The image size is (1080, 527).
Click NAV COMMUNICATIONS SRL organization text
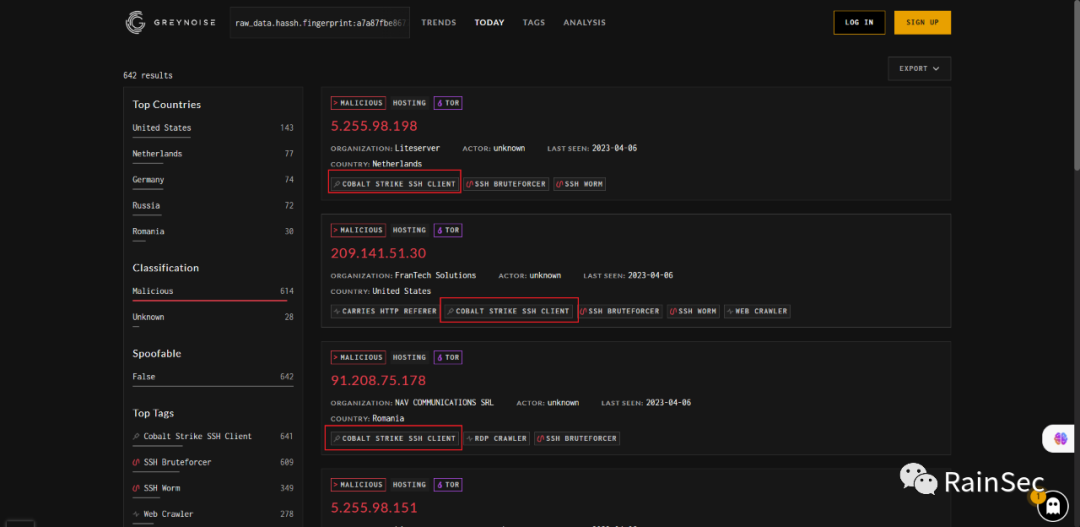pyautogui.click(x=444, y=403)
